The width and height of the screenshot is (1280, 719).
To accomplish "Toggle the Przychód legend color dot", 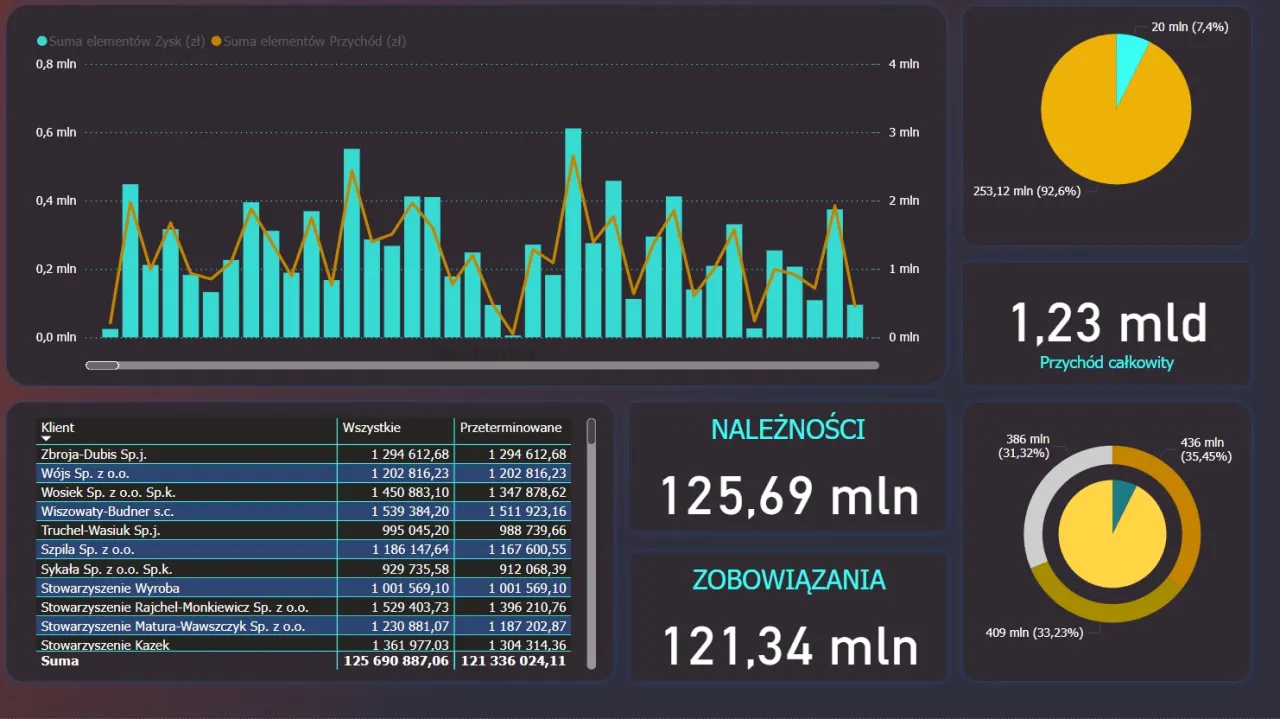I will coord(217,41).
